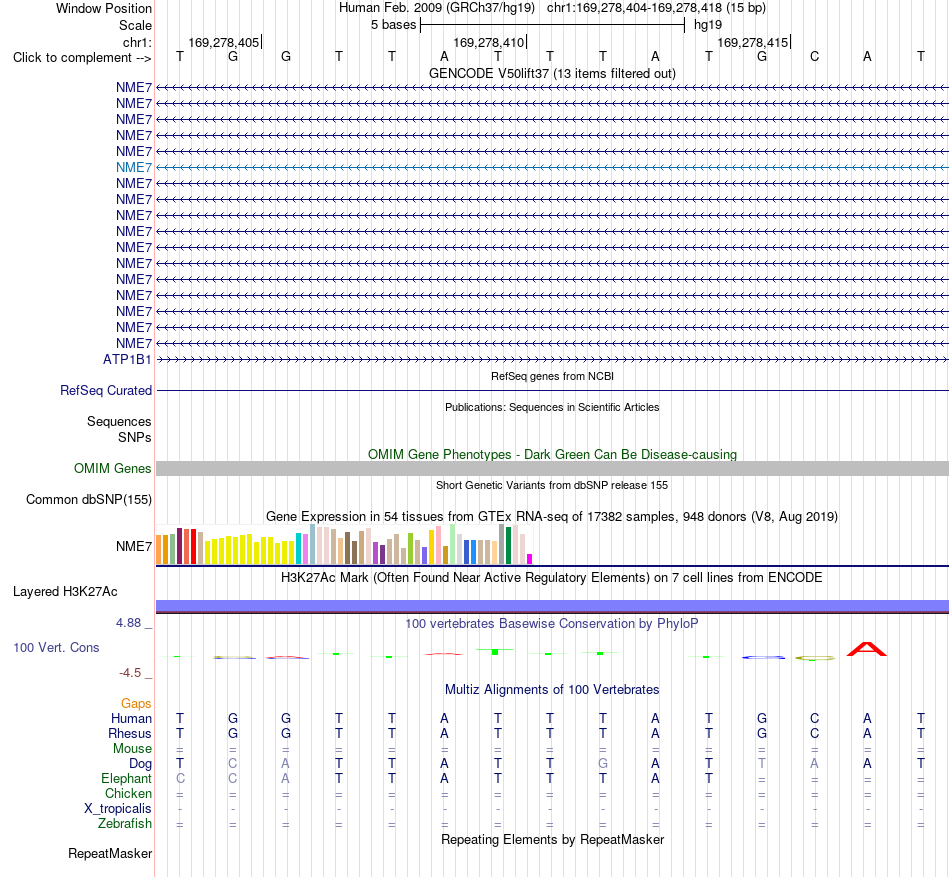The image size is (950, 877).
Task: Click the Sequences track label
Action: [x=119, y=422]
